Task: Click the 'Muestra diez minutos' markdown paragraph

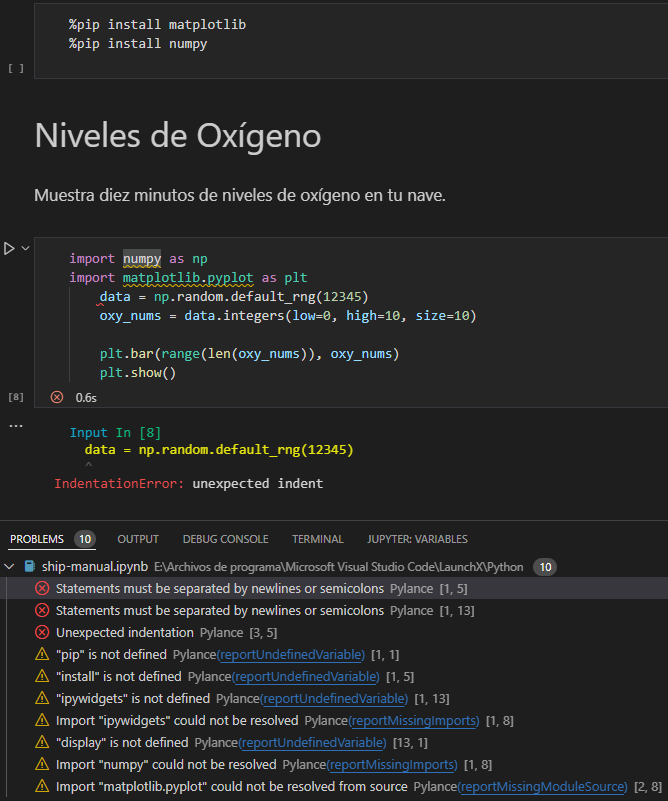Action: pos(240,195)
